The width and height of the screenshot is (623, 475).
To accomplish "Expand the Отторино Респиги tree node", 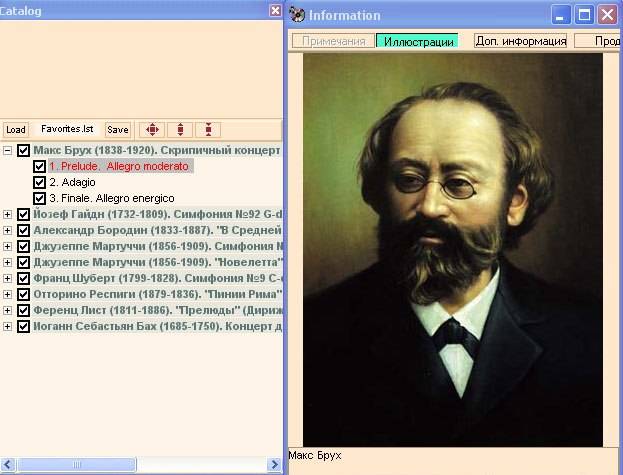I will coord(7,294).
